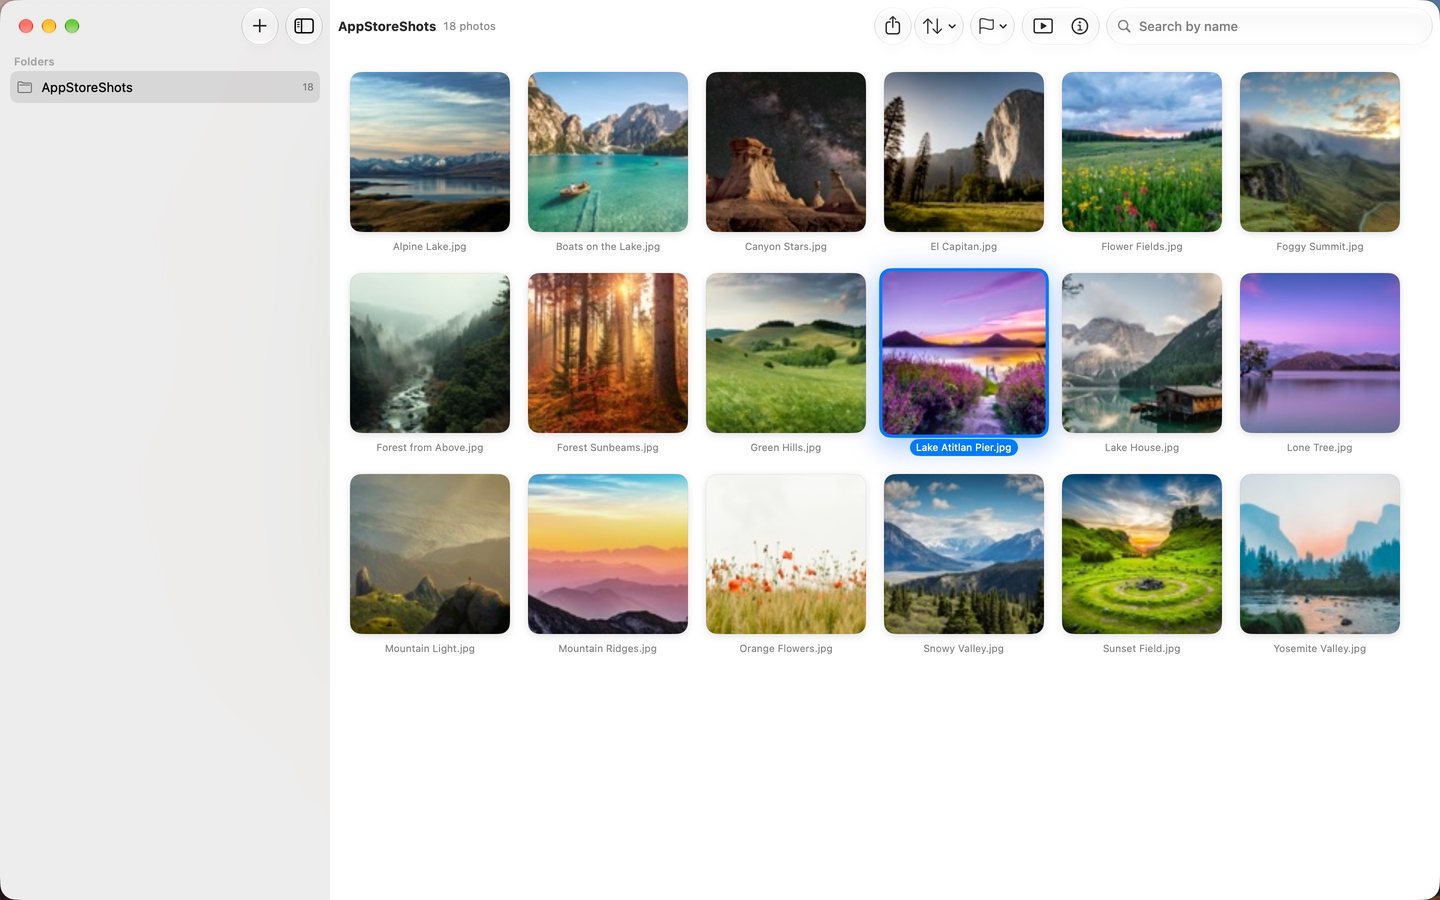Select Orange Flowers.jpg thumbnail
Image resolution: width=1440 pixels, height=900 pixels.
coord(786,554)
